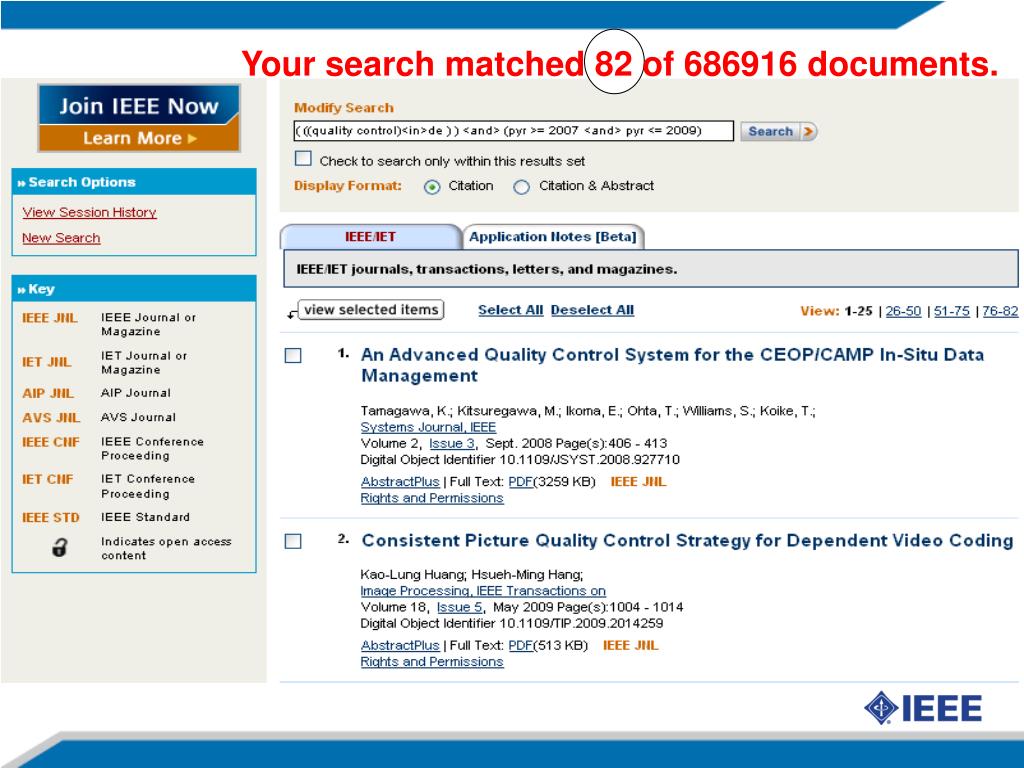This screenshot has width=1024, height=768.
Task: Click the Search button beside the query
Action: click(x=778, y=131)
